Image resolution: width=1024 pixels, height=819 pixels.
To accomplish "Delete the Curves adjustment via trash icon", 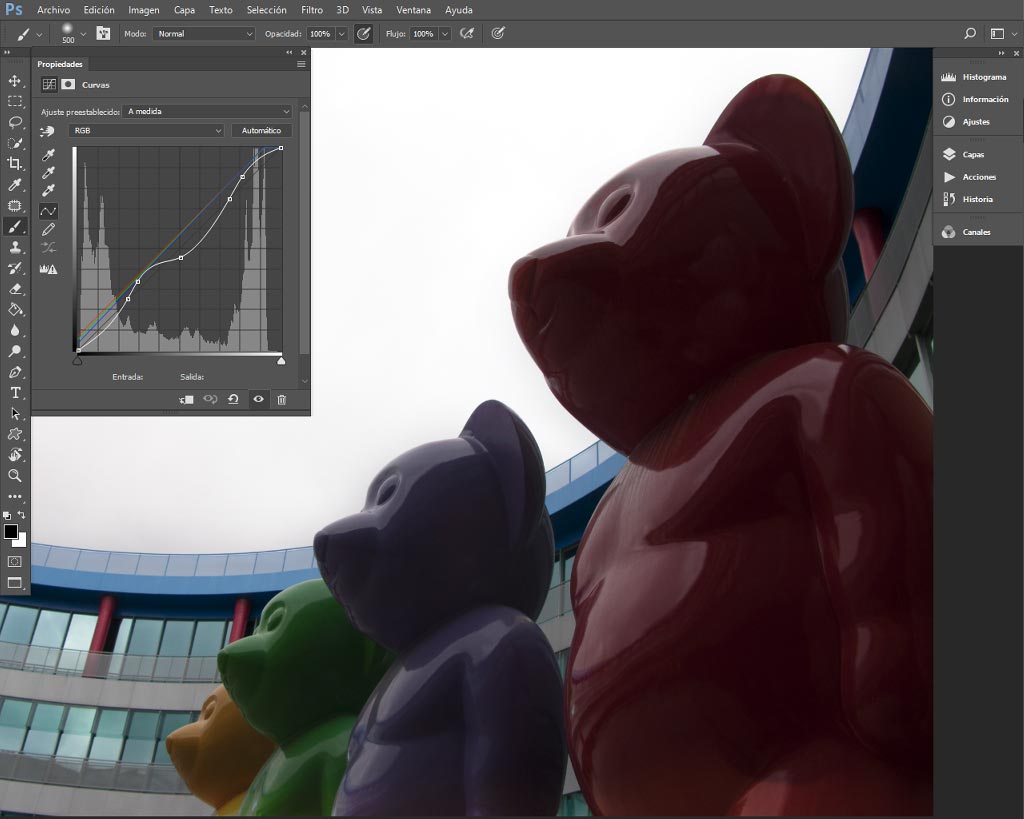I will (x=281, y=400).
